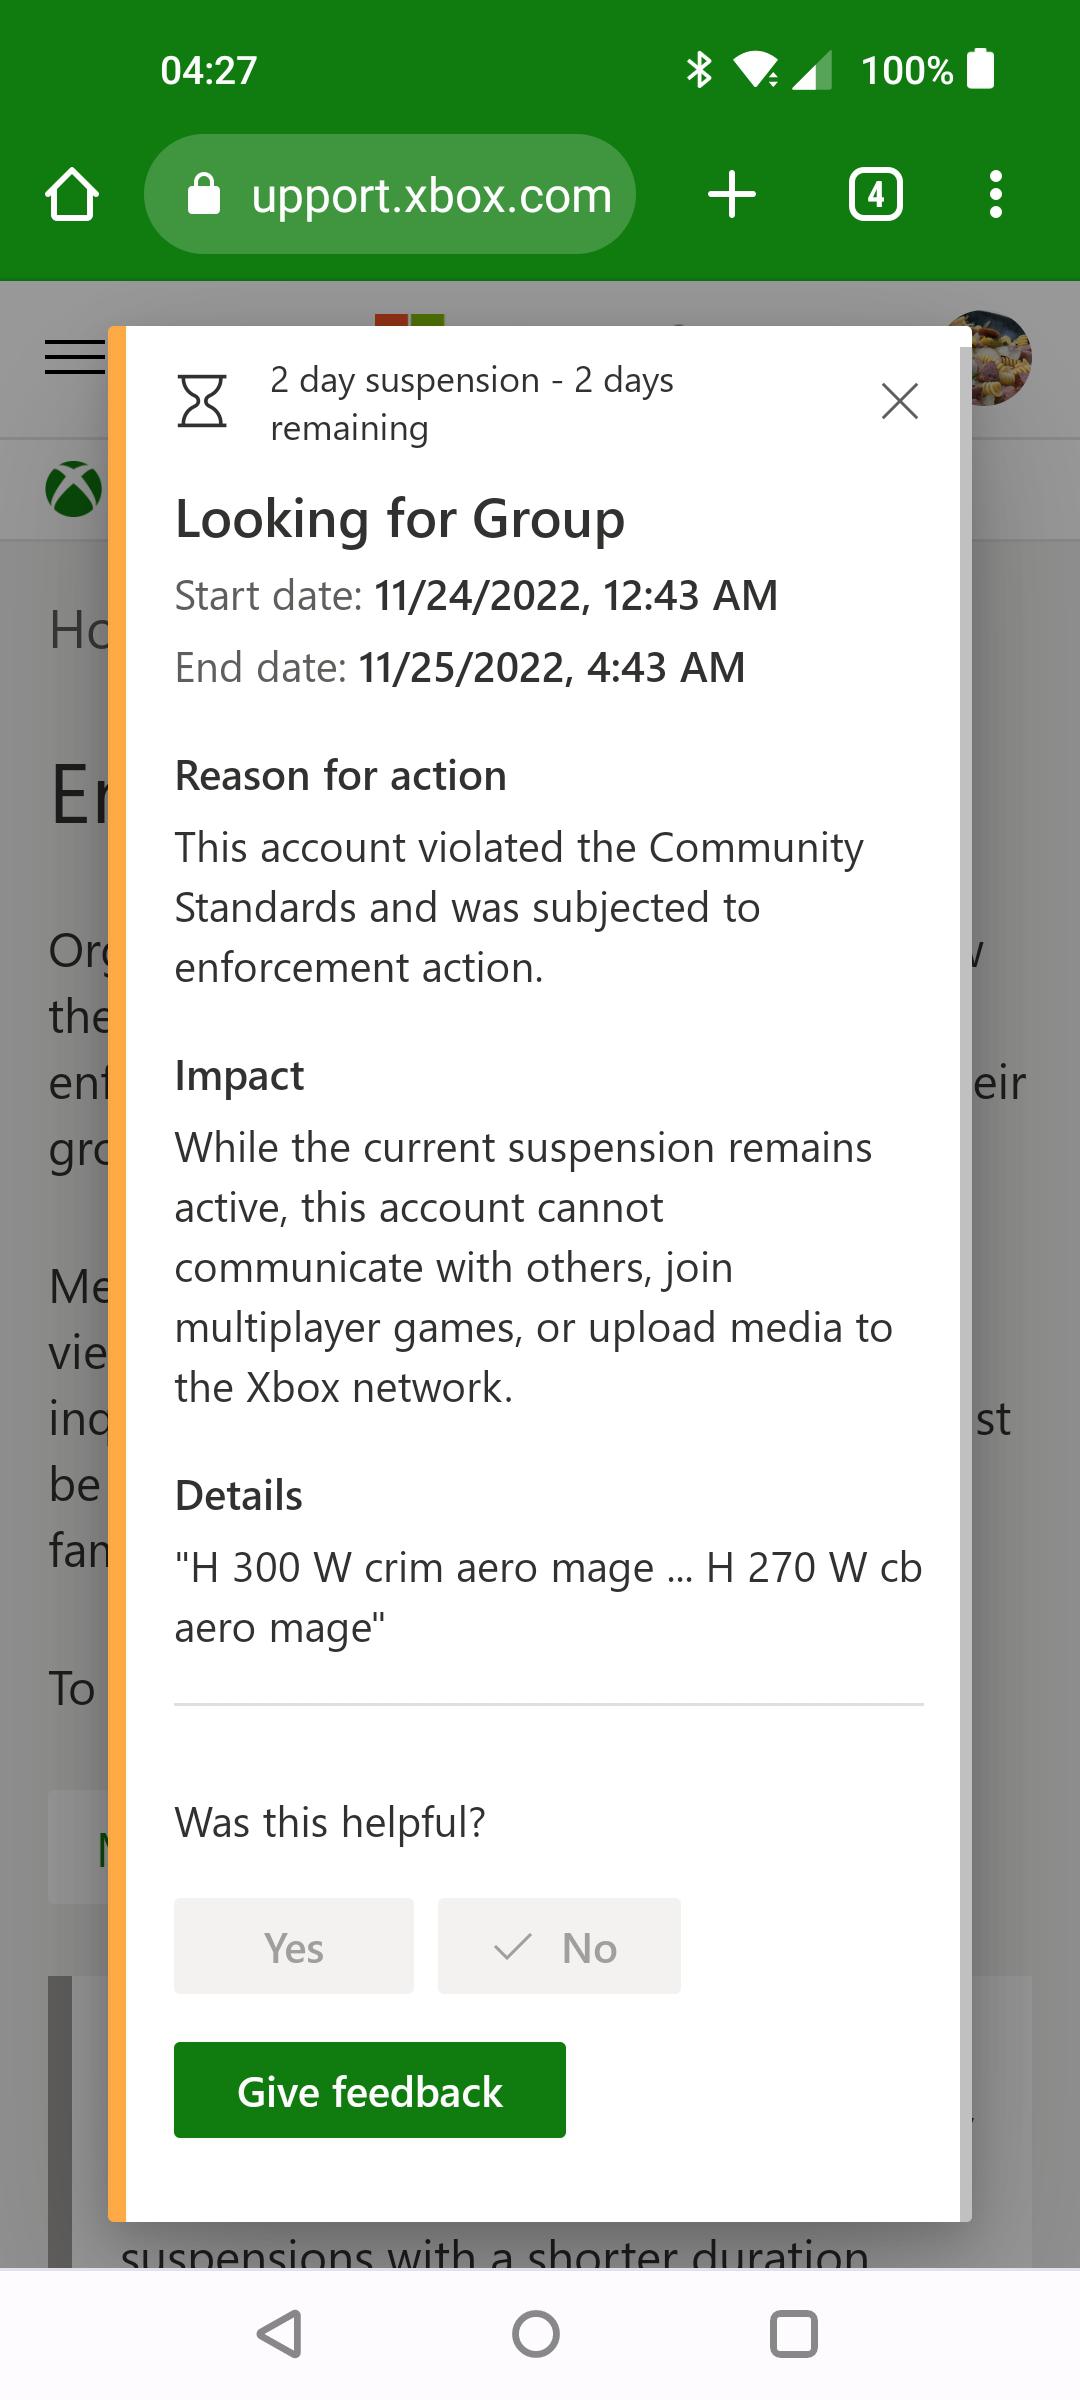
Task: Expand the suspension Details section
Action: 237,1495
